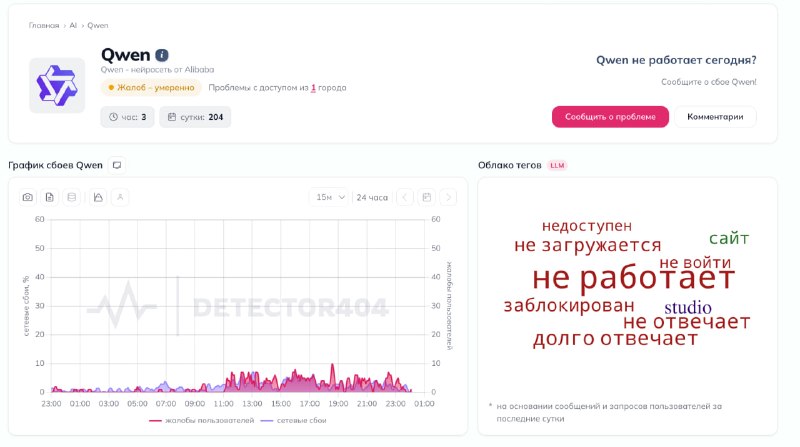This screenshot has width=800, height=447.
Task: Go to previous period with left arrow
Action: [x=405, y=197]
